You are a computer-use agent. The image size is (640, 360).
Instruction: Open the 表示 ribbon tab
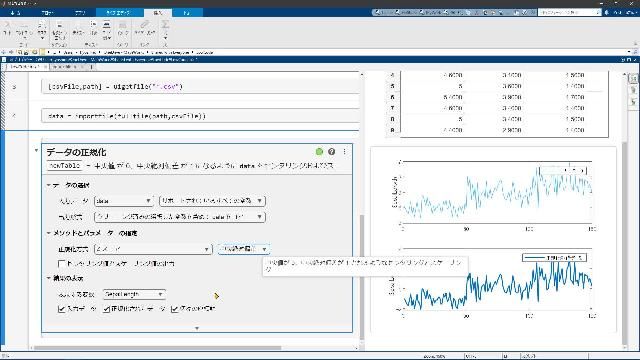point(187,13)
